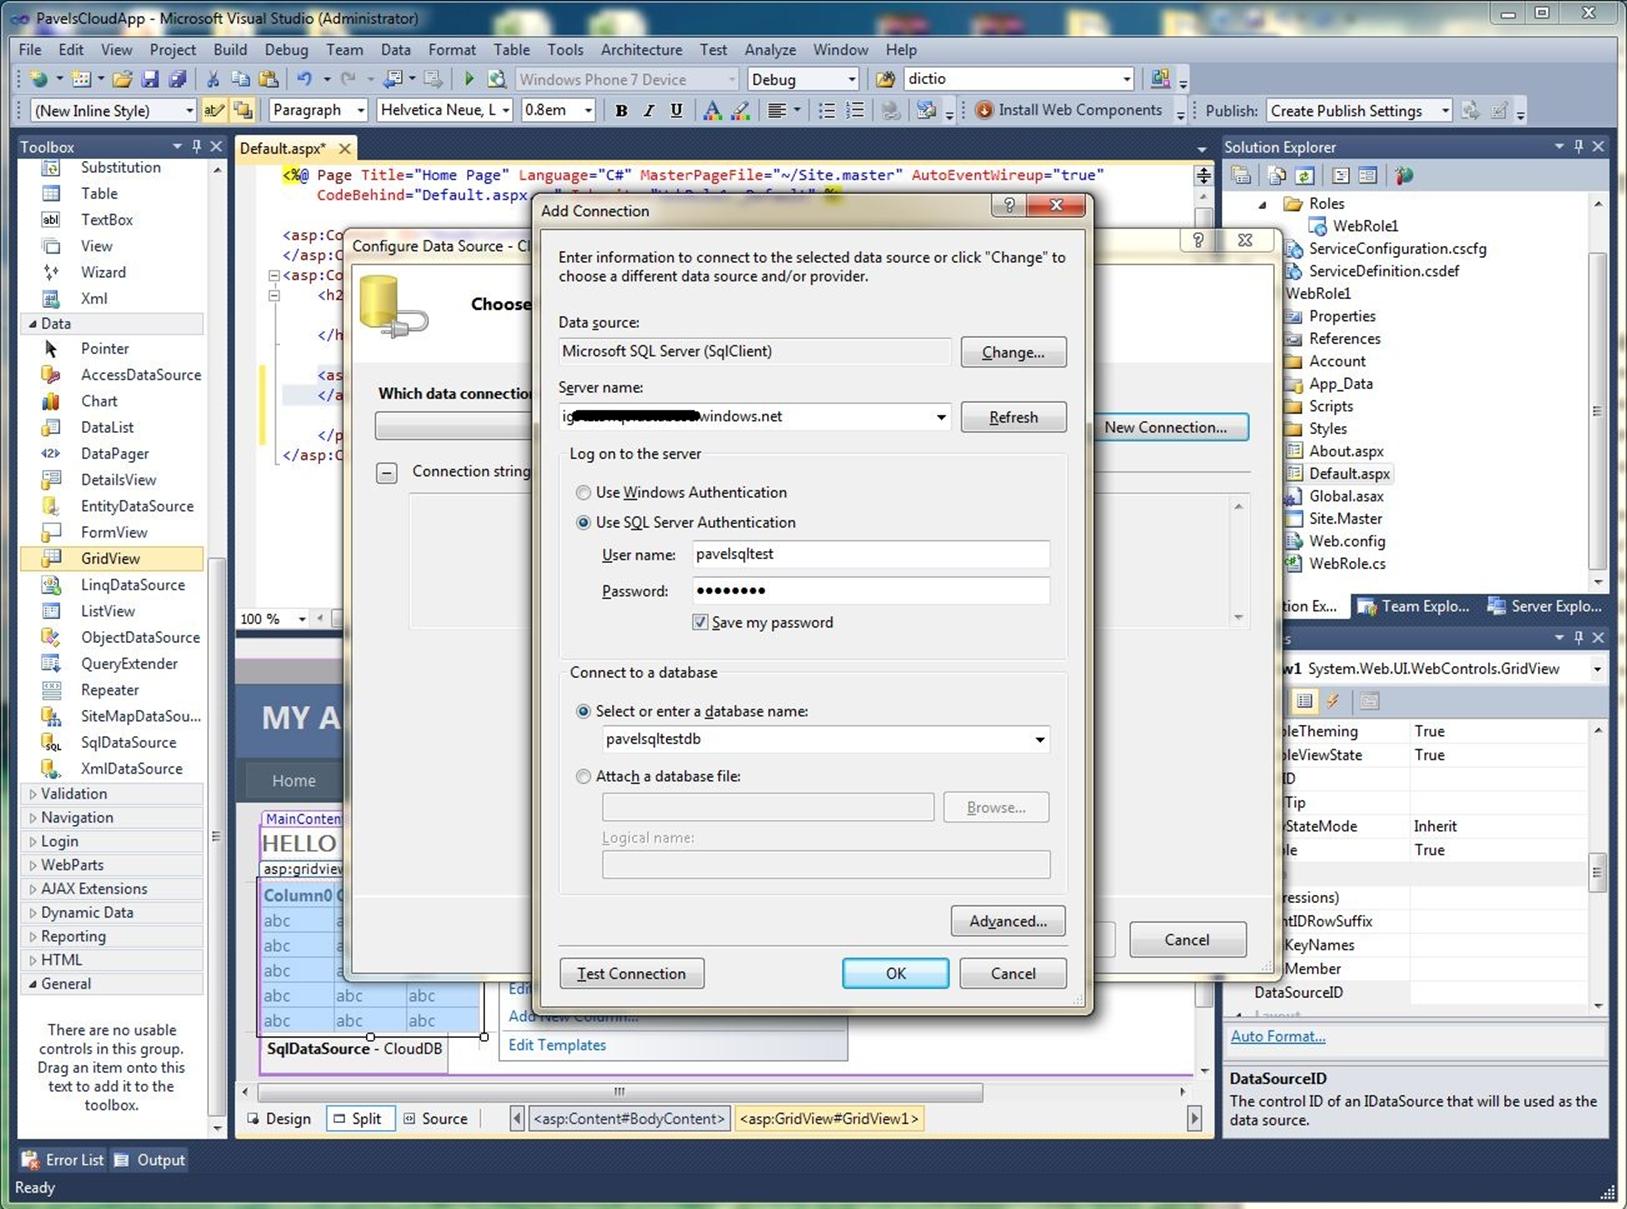
Task: Collapse the Roles node in Solution Explorer
Action: 1262,204
